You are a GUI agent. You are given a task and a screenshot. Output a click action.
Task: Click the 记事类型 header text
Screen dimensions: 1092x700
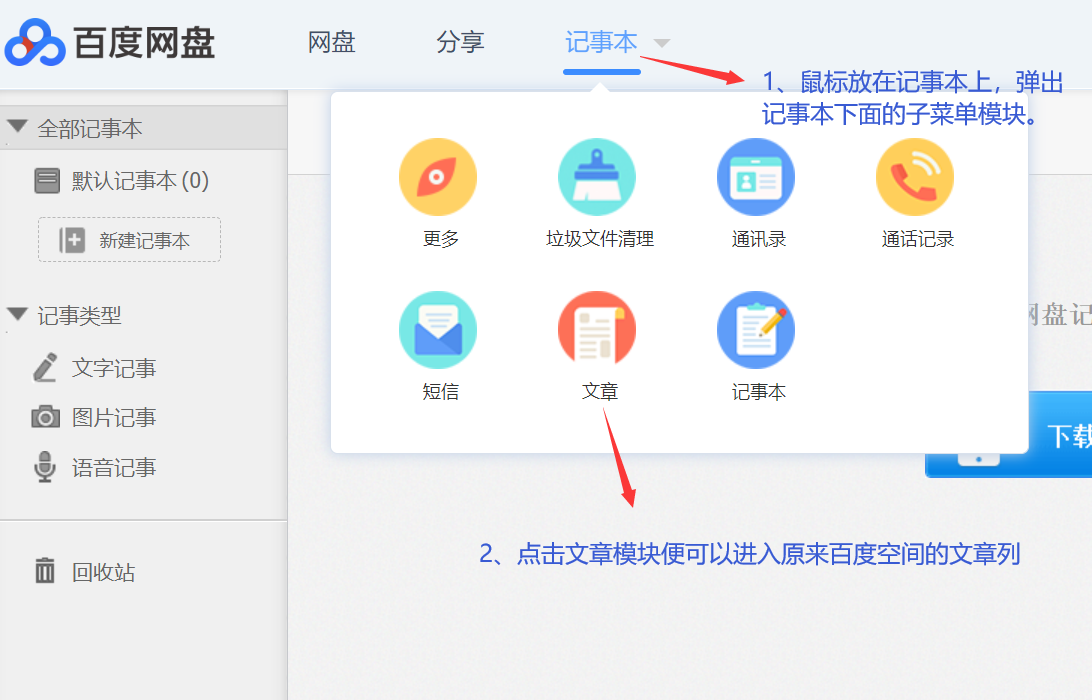click(x=79, y=316)
